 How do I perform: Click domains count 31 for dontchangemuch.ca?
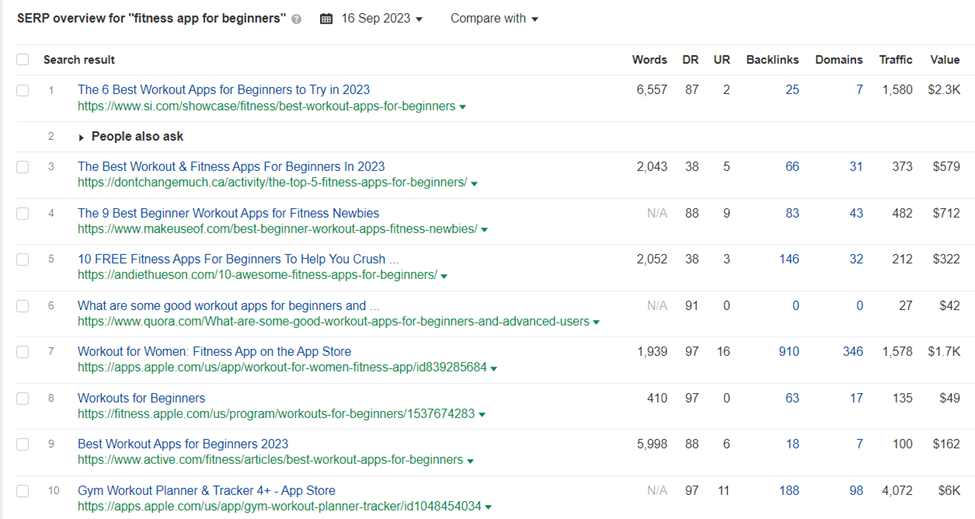[856, 167]
